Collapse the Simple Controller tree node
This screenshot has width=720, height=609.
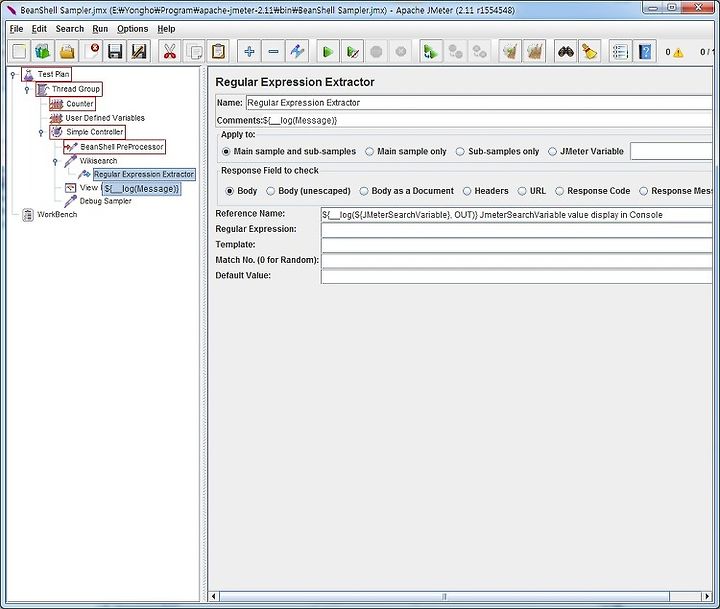[x=41, y=133]
